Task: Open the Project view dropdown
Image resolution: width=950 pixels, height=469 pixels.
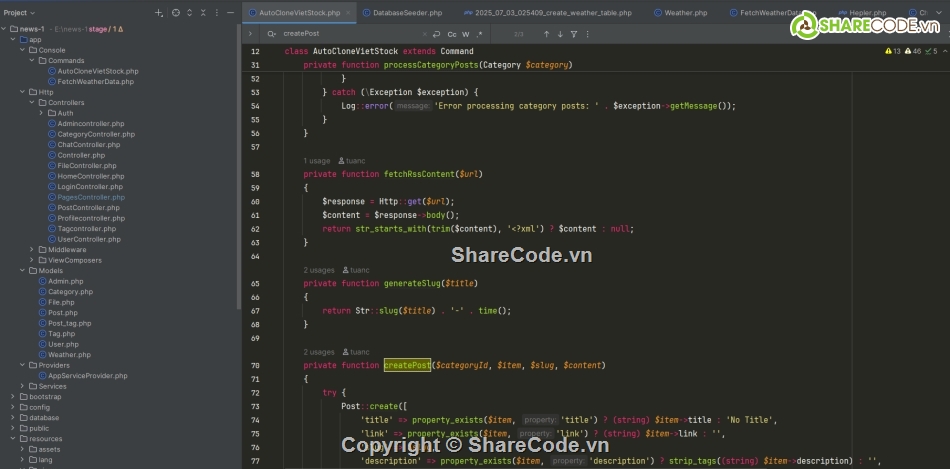Action: point(19,13)
